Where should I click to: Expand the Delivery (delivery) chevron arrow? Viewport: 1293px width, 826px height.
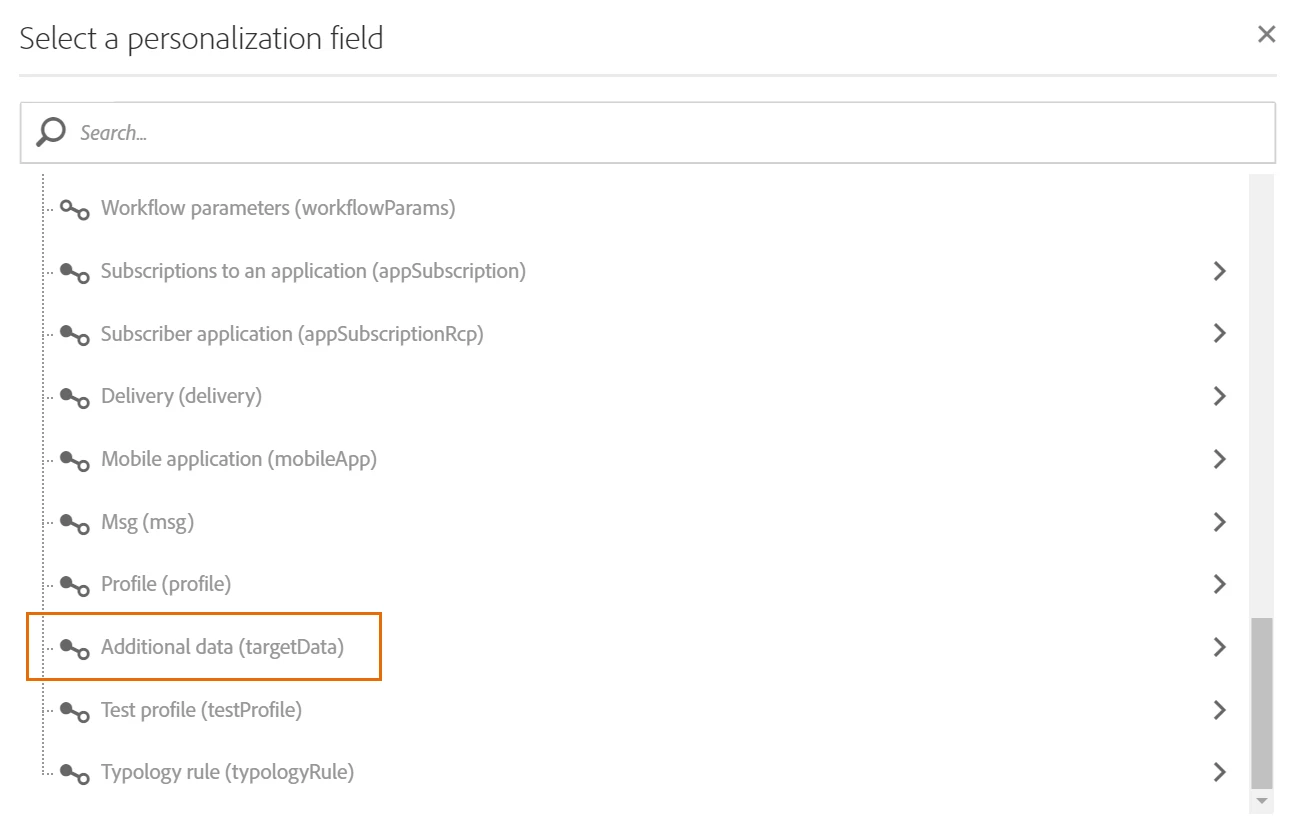[x=1219, y=396]
